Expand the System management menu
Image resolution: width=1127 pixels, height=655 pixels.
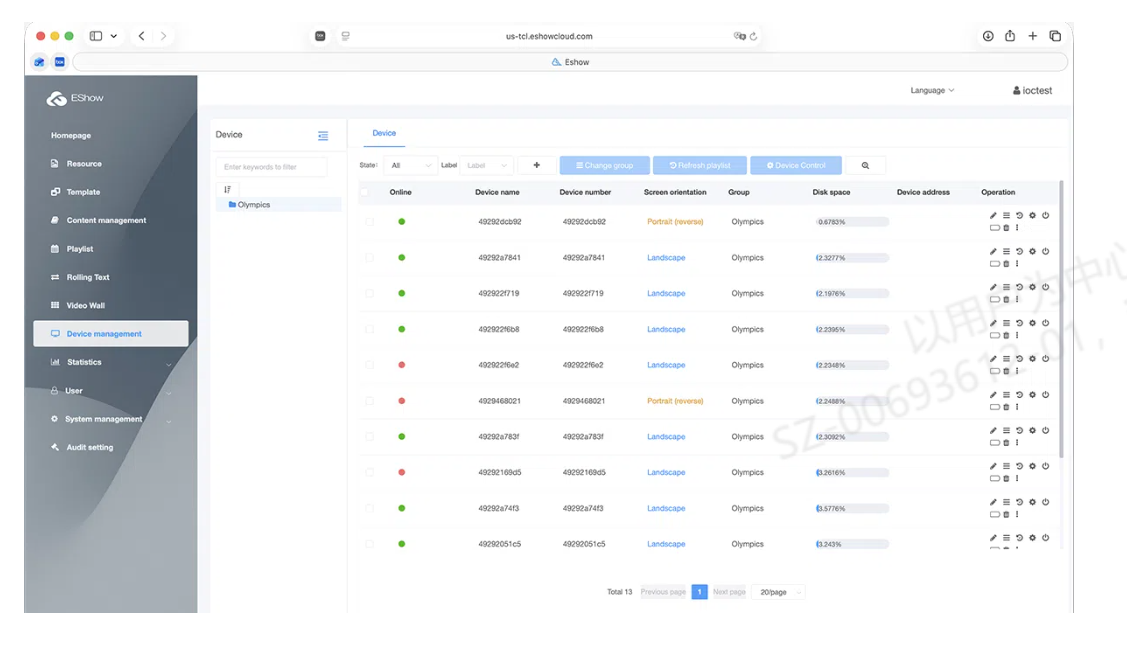(111, 419)
